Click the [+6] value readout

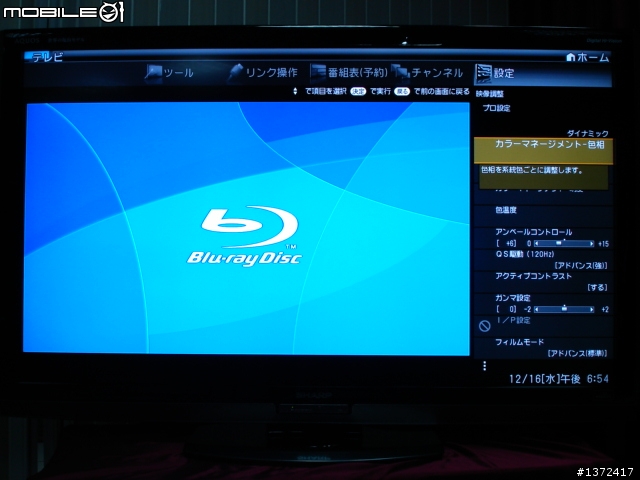point(507,244)
